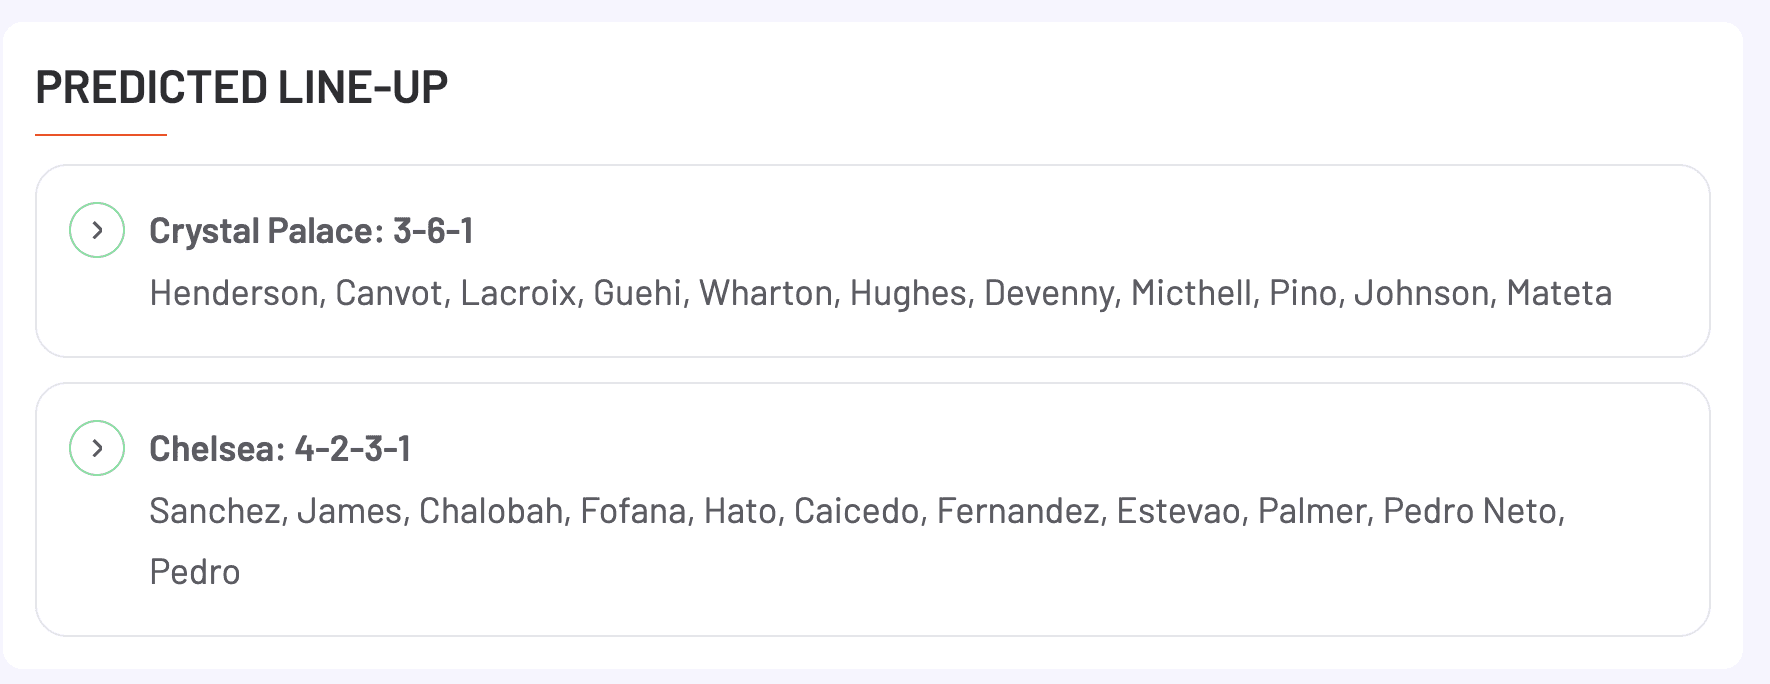Click Mateta in the Crystal Palace line-up
Image resolution: width=1770 pixels, height=684 pixels.
coord(1559,293)
